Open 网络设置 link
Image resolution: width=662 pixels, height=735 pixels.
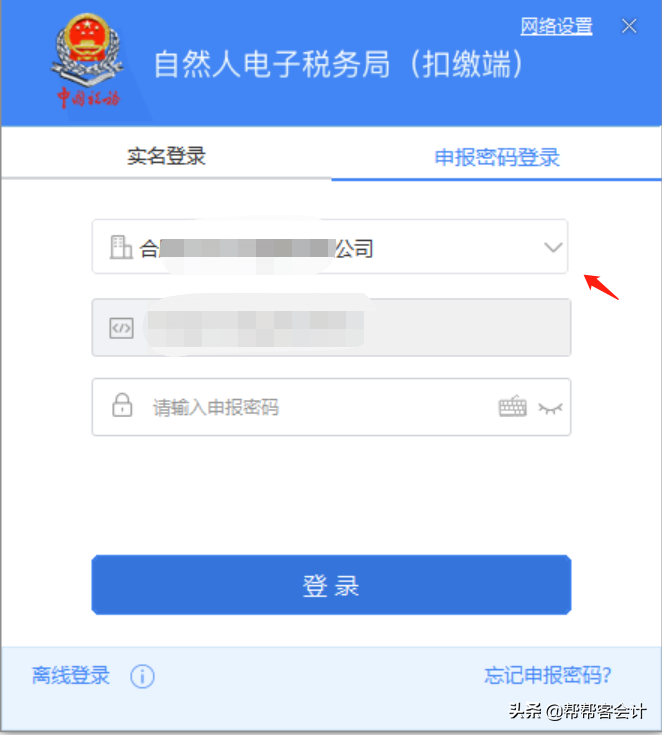[557, 26]
